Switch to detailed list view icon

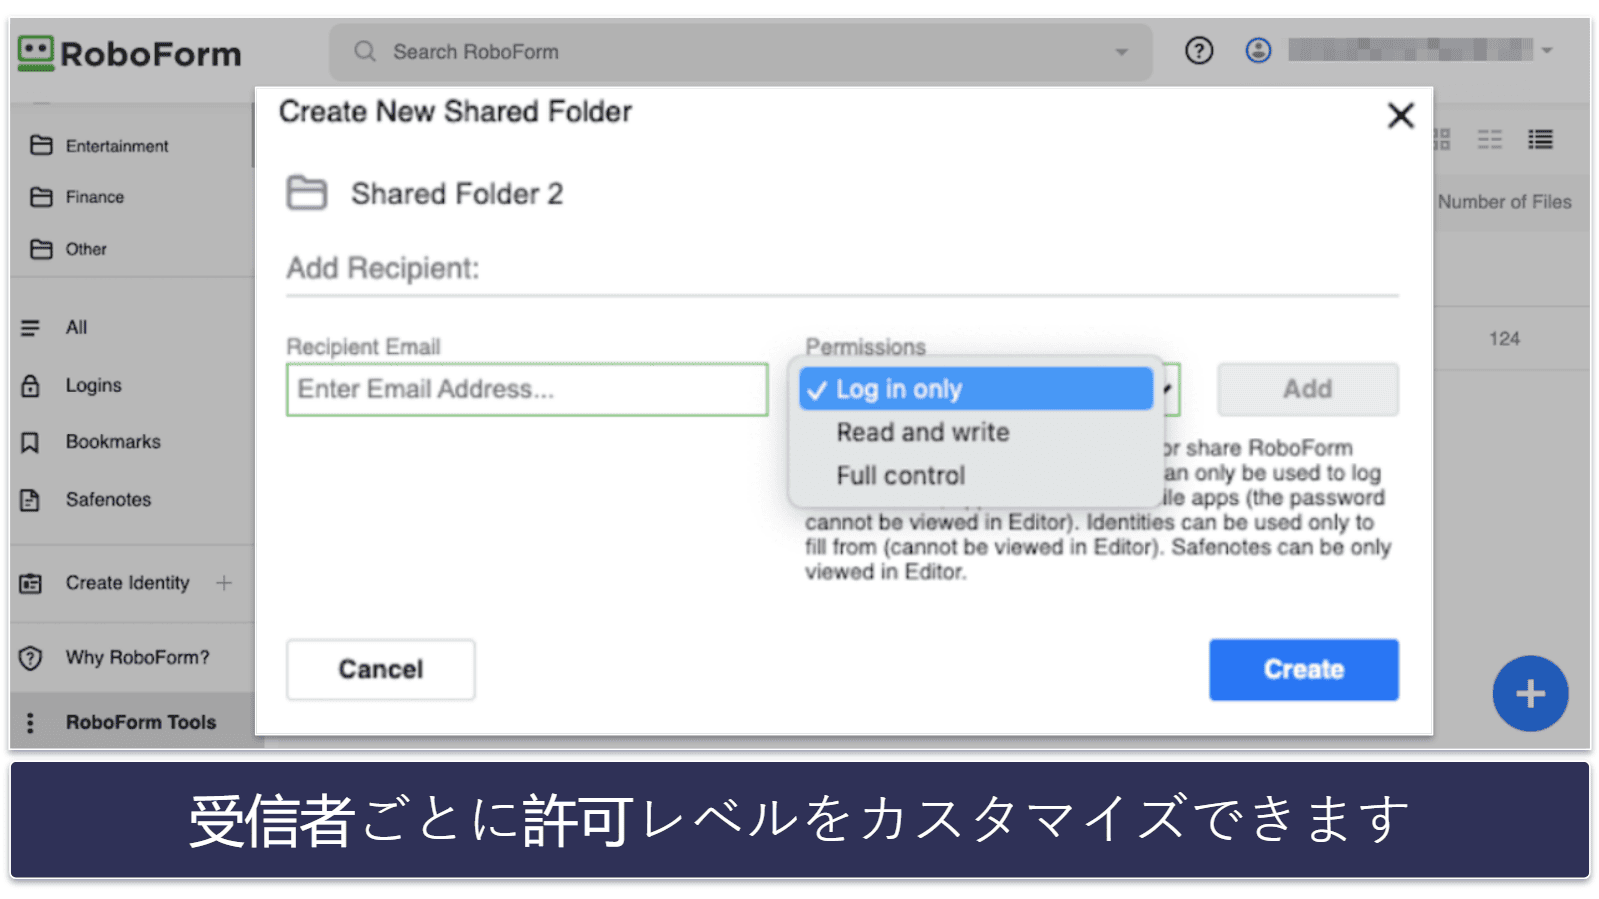coord(1540,139)
